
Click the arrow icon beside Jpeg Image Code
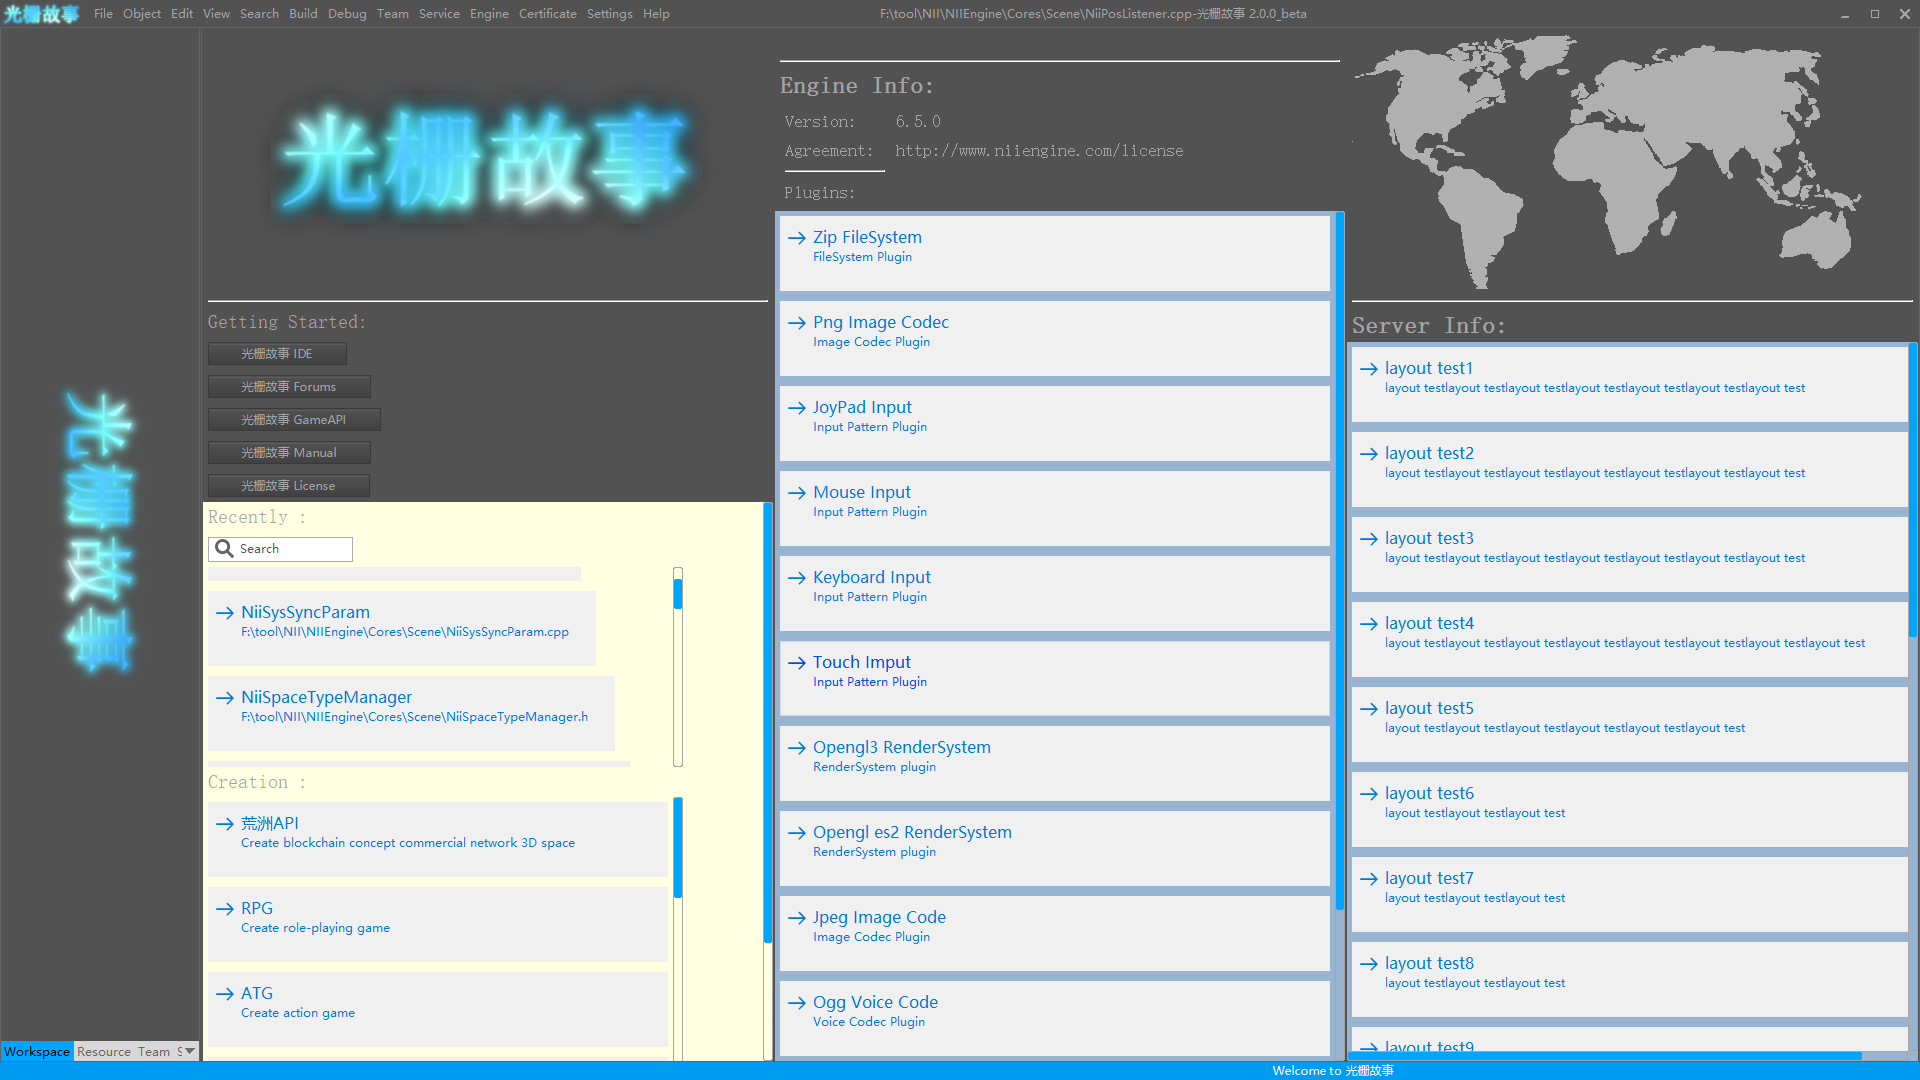pos(797,918)
